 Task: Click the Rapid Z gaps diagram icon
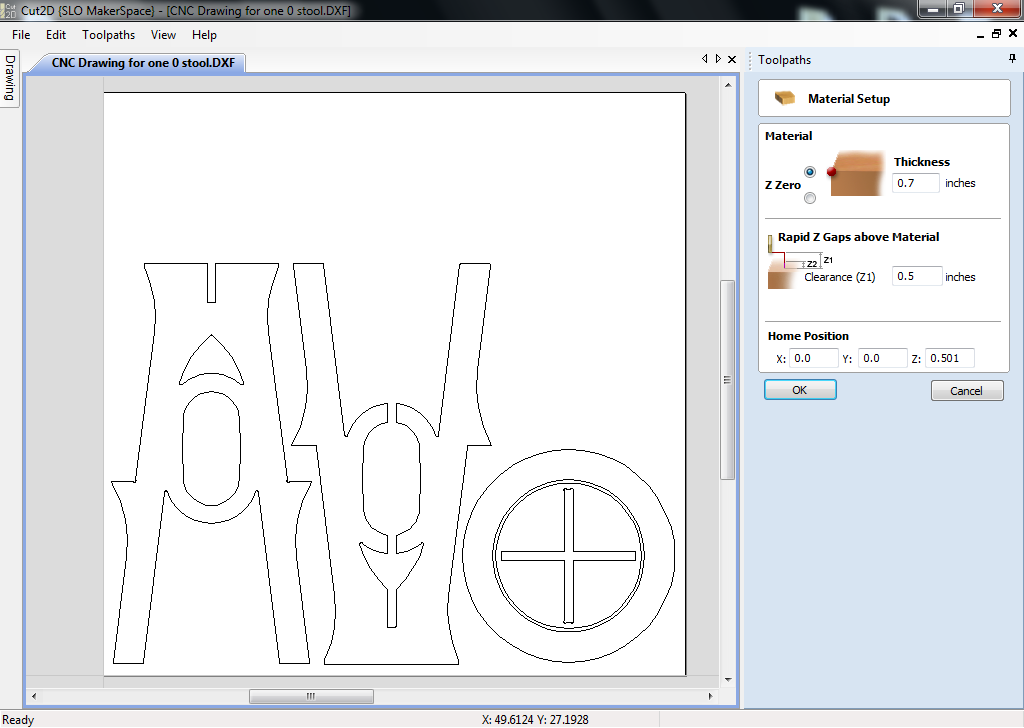800,262
